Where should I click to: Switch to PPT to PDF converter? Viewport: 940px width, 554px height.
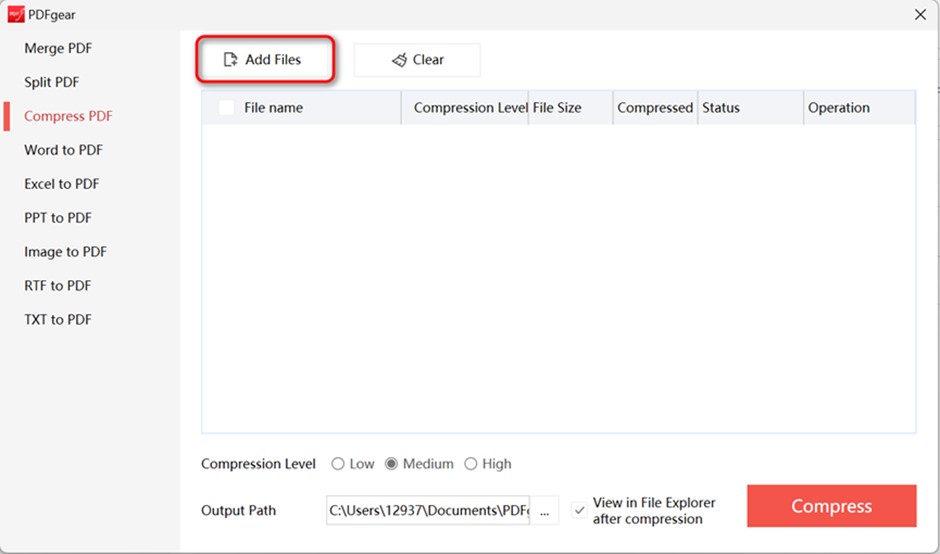point(58,218)
